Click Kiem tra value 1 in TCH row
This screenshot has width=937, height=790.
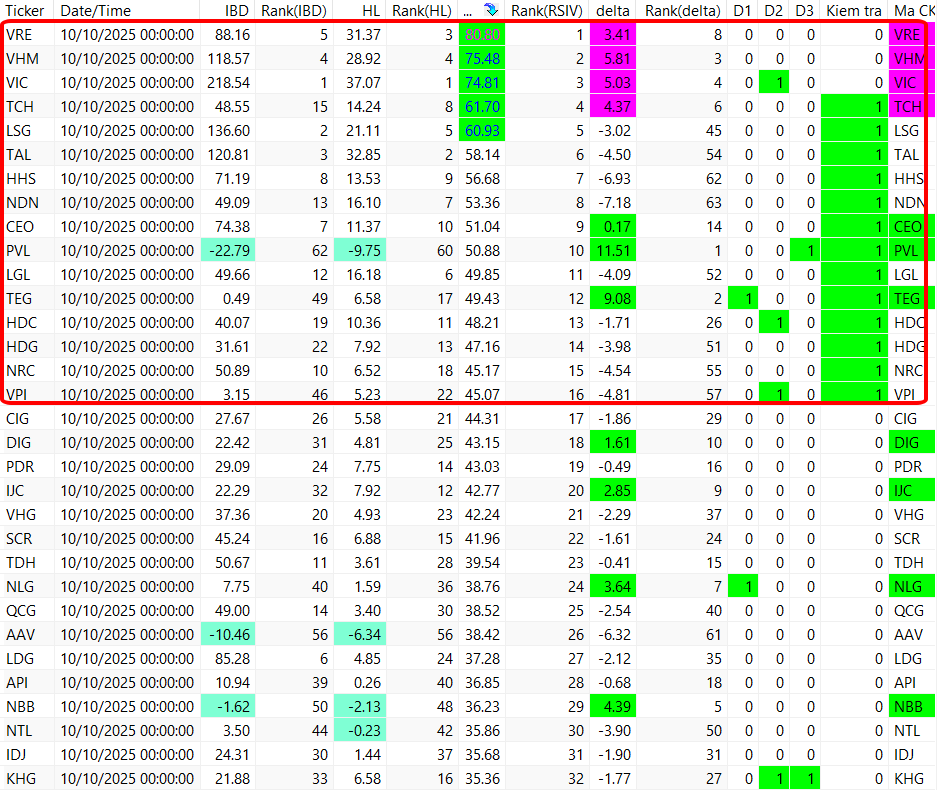(855, 106)
